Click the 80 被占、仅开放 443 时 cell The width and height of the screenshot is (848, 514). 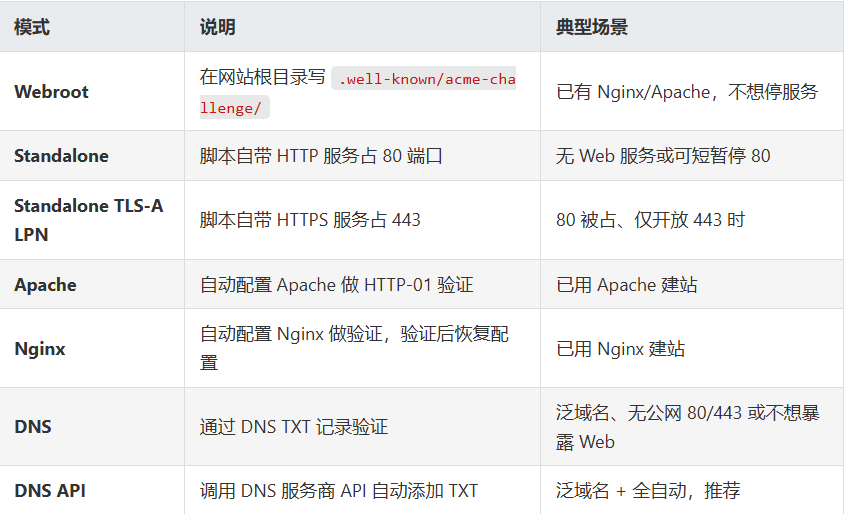coord(650,220)
